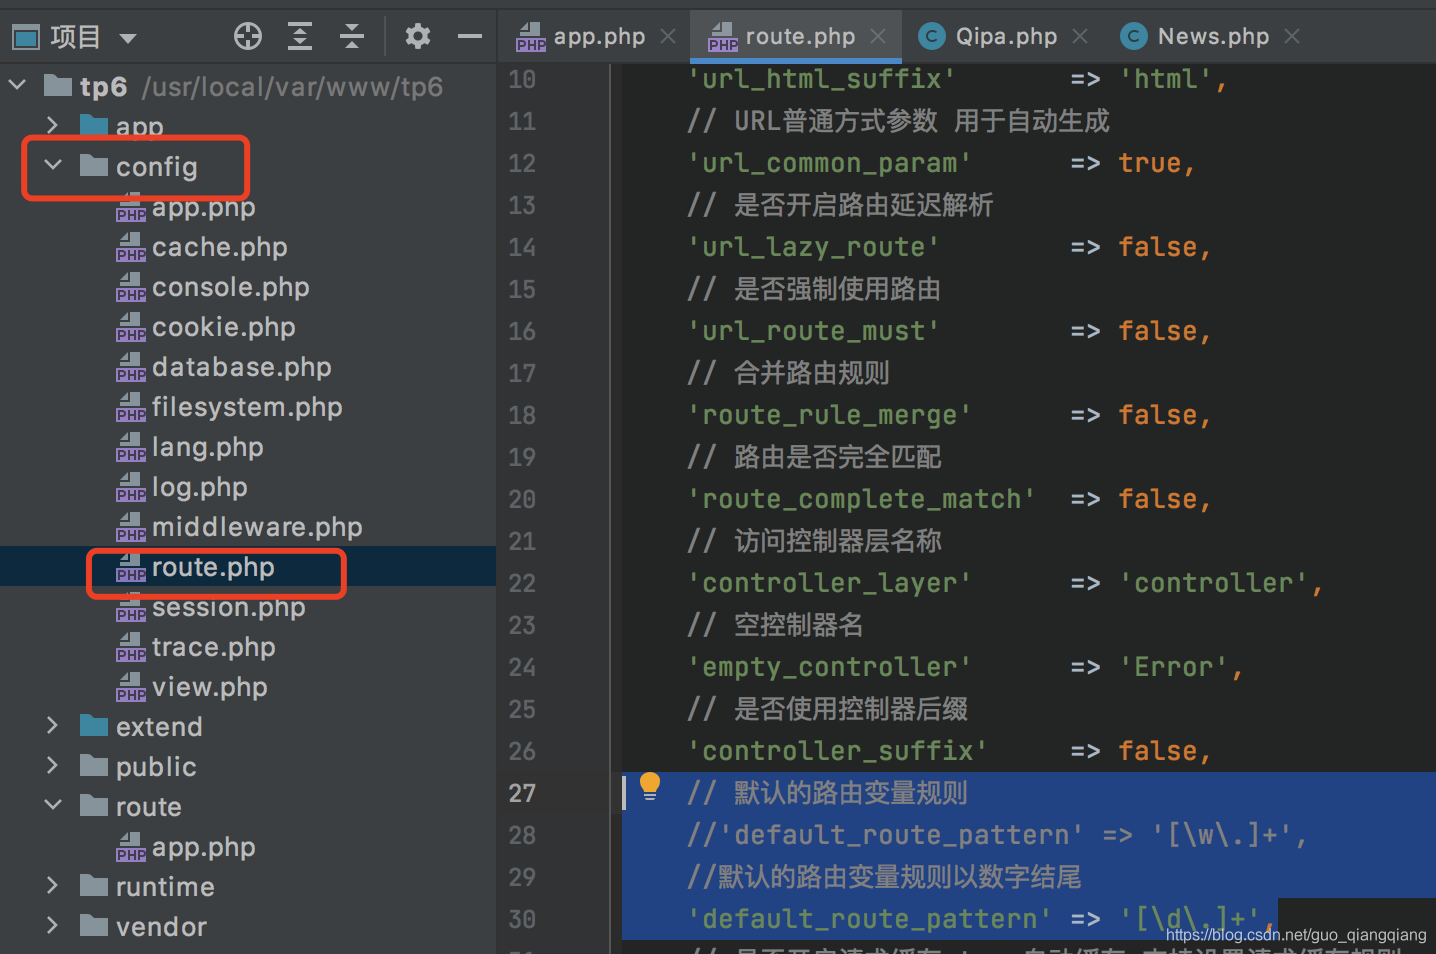1436x954 pixels.
Task: Click the Expand All icon in project toolbar
Action: [300, 37]
